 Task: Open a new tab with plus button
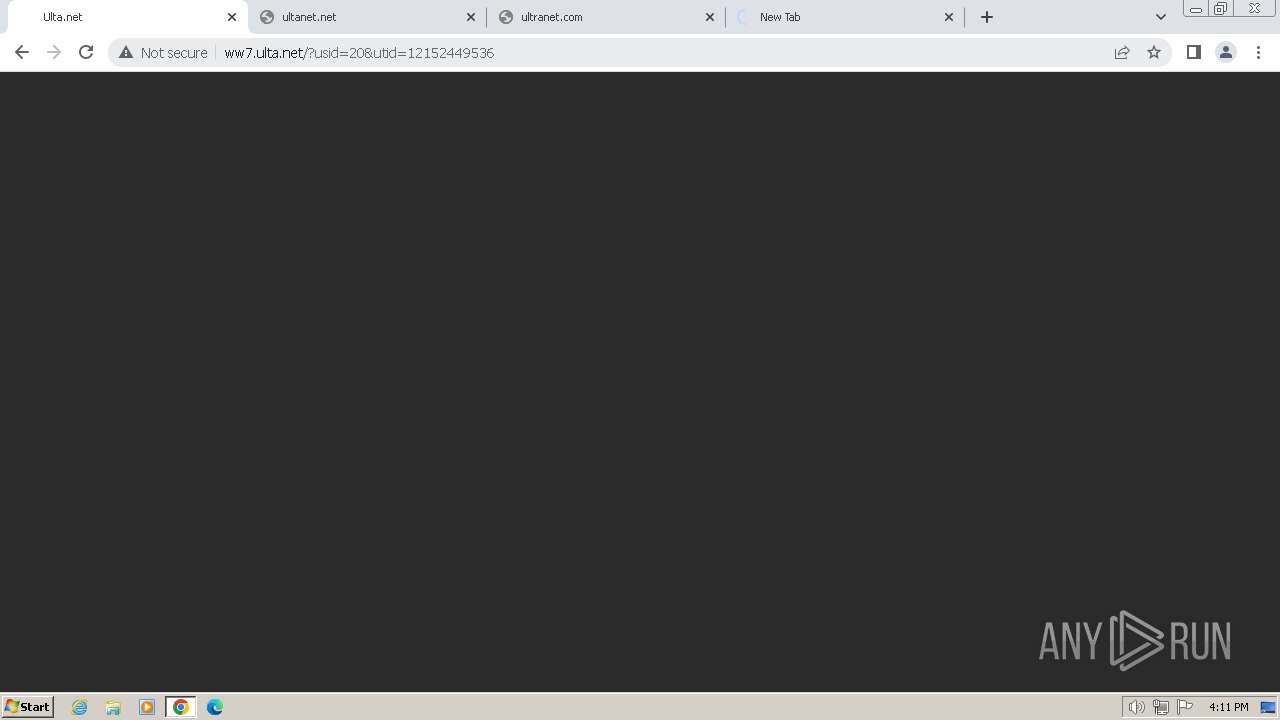click(987, 17)
